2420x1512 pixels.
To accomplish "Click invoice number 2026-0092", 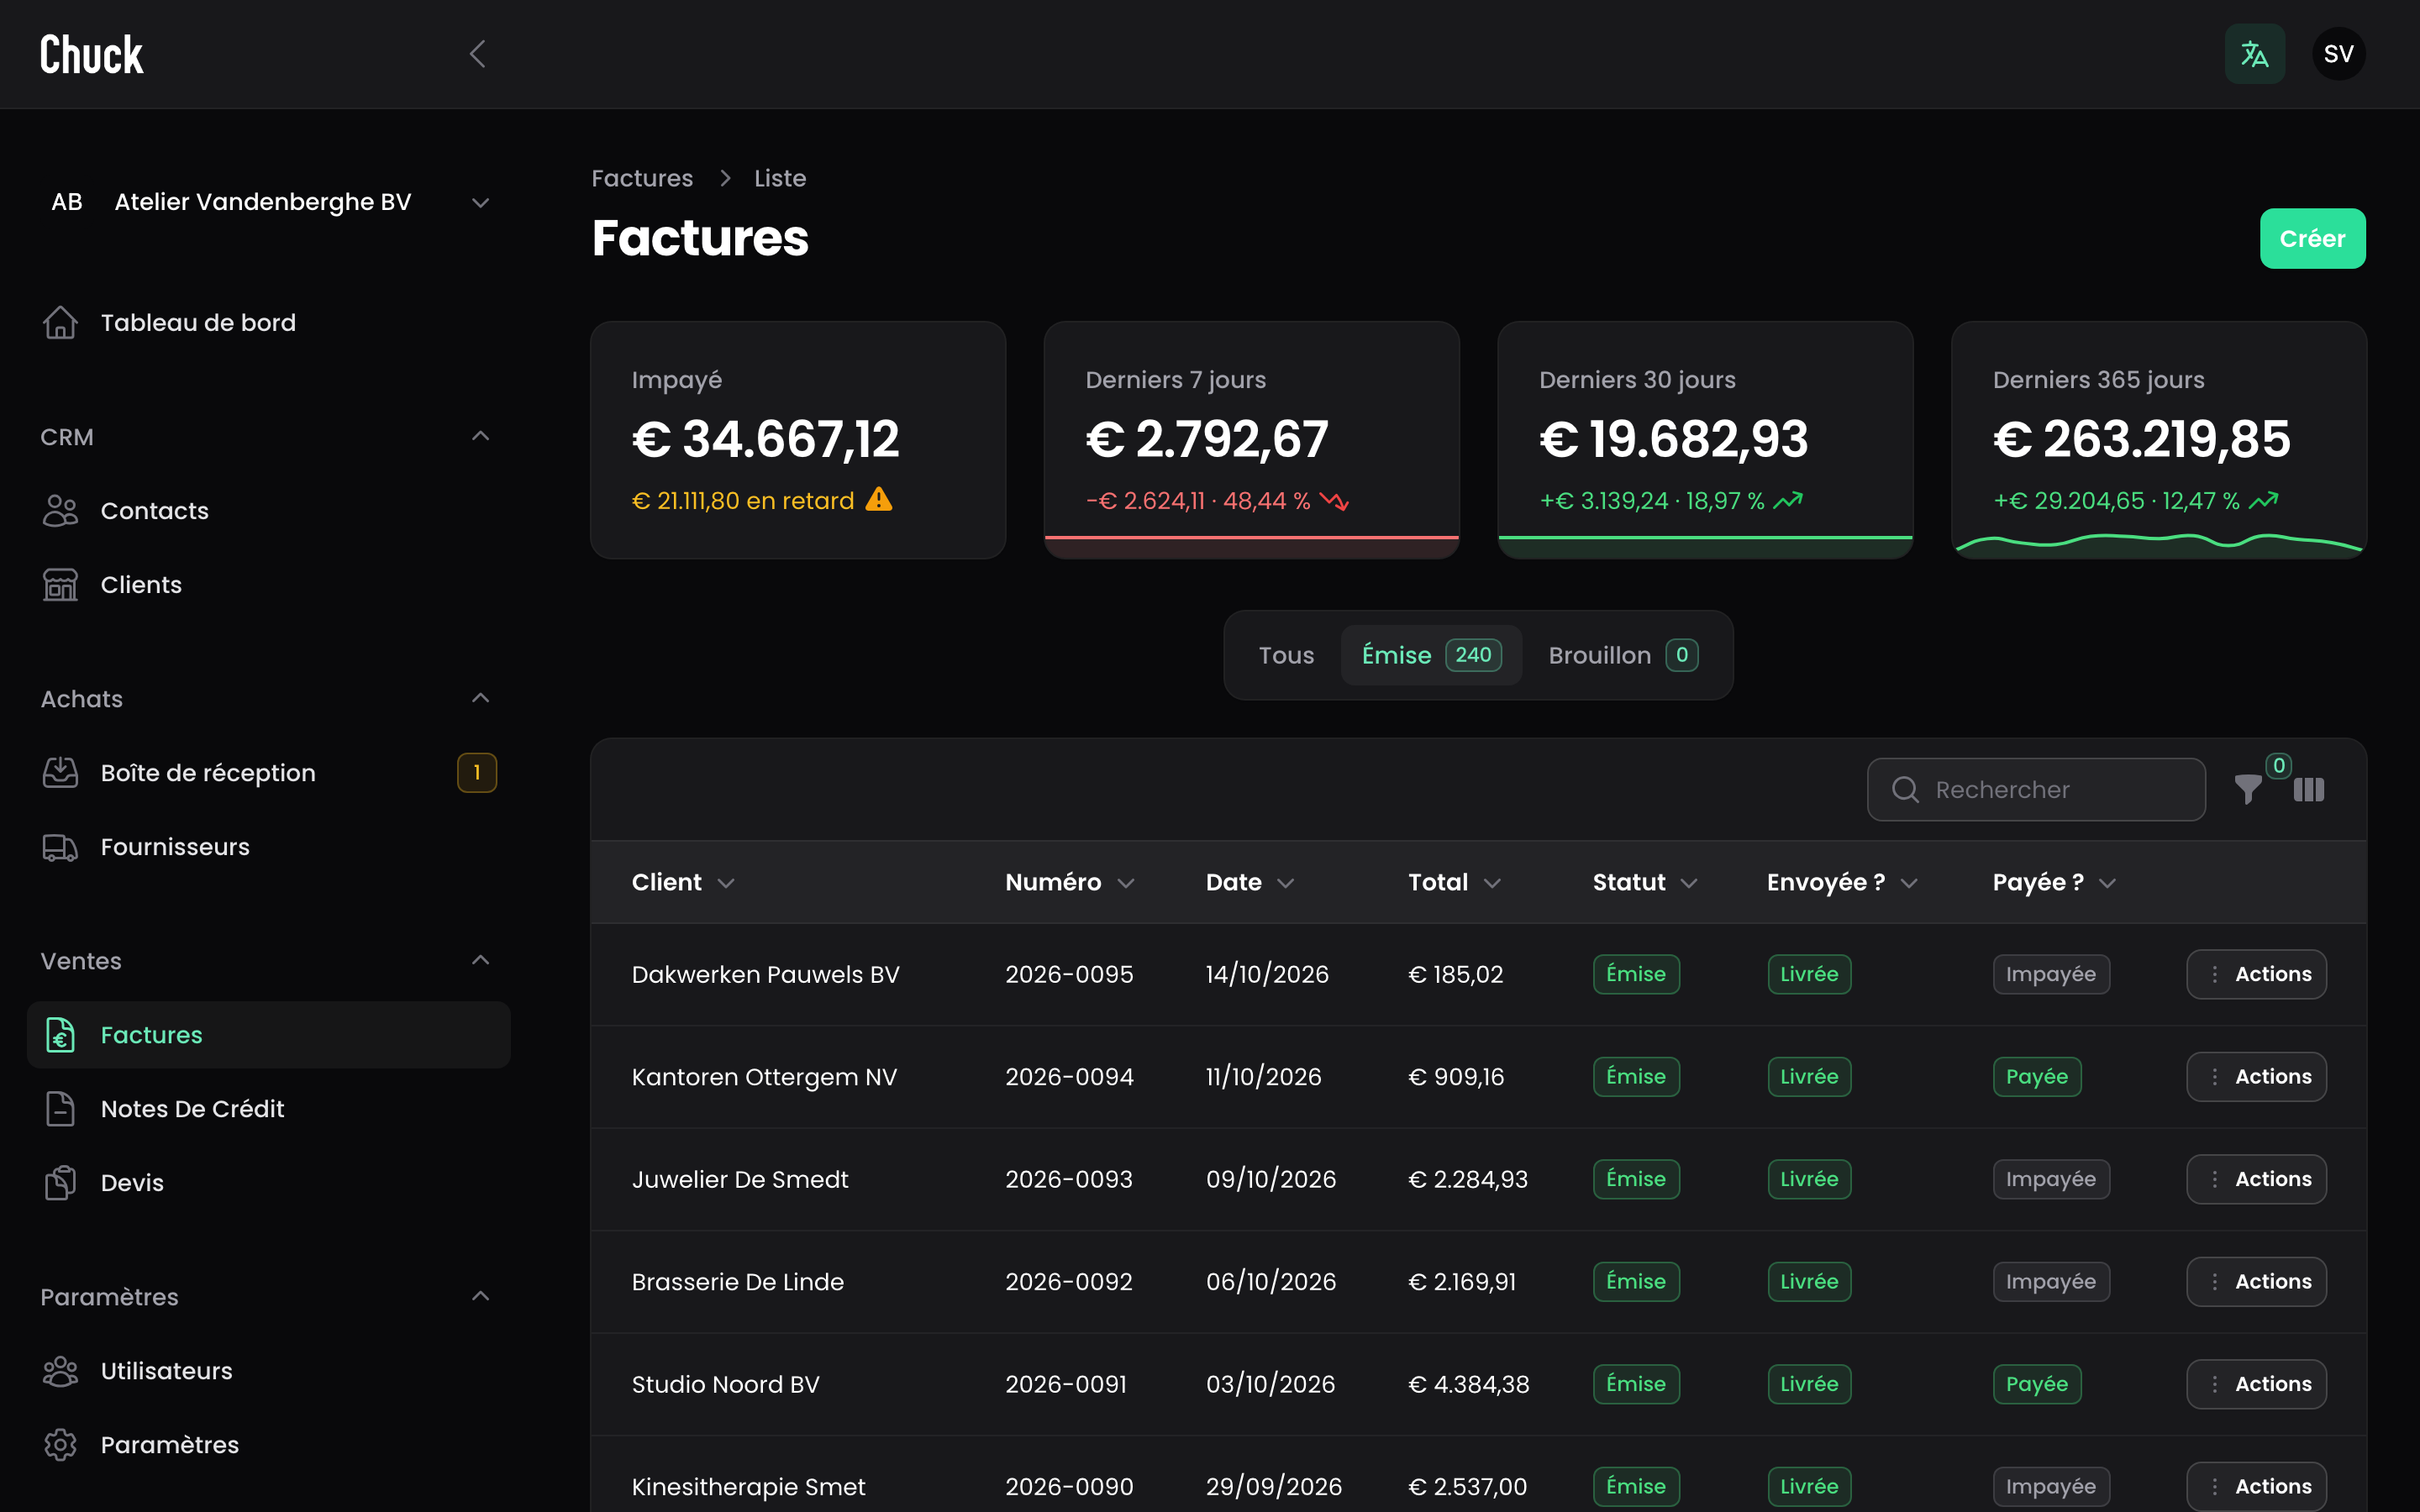I will [1069, 1282].
